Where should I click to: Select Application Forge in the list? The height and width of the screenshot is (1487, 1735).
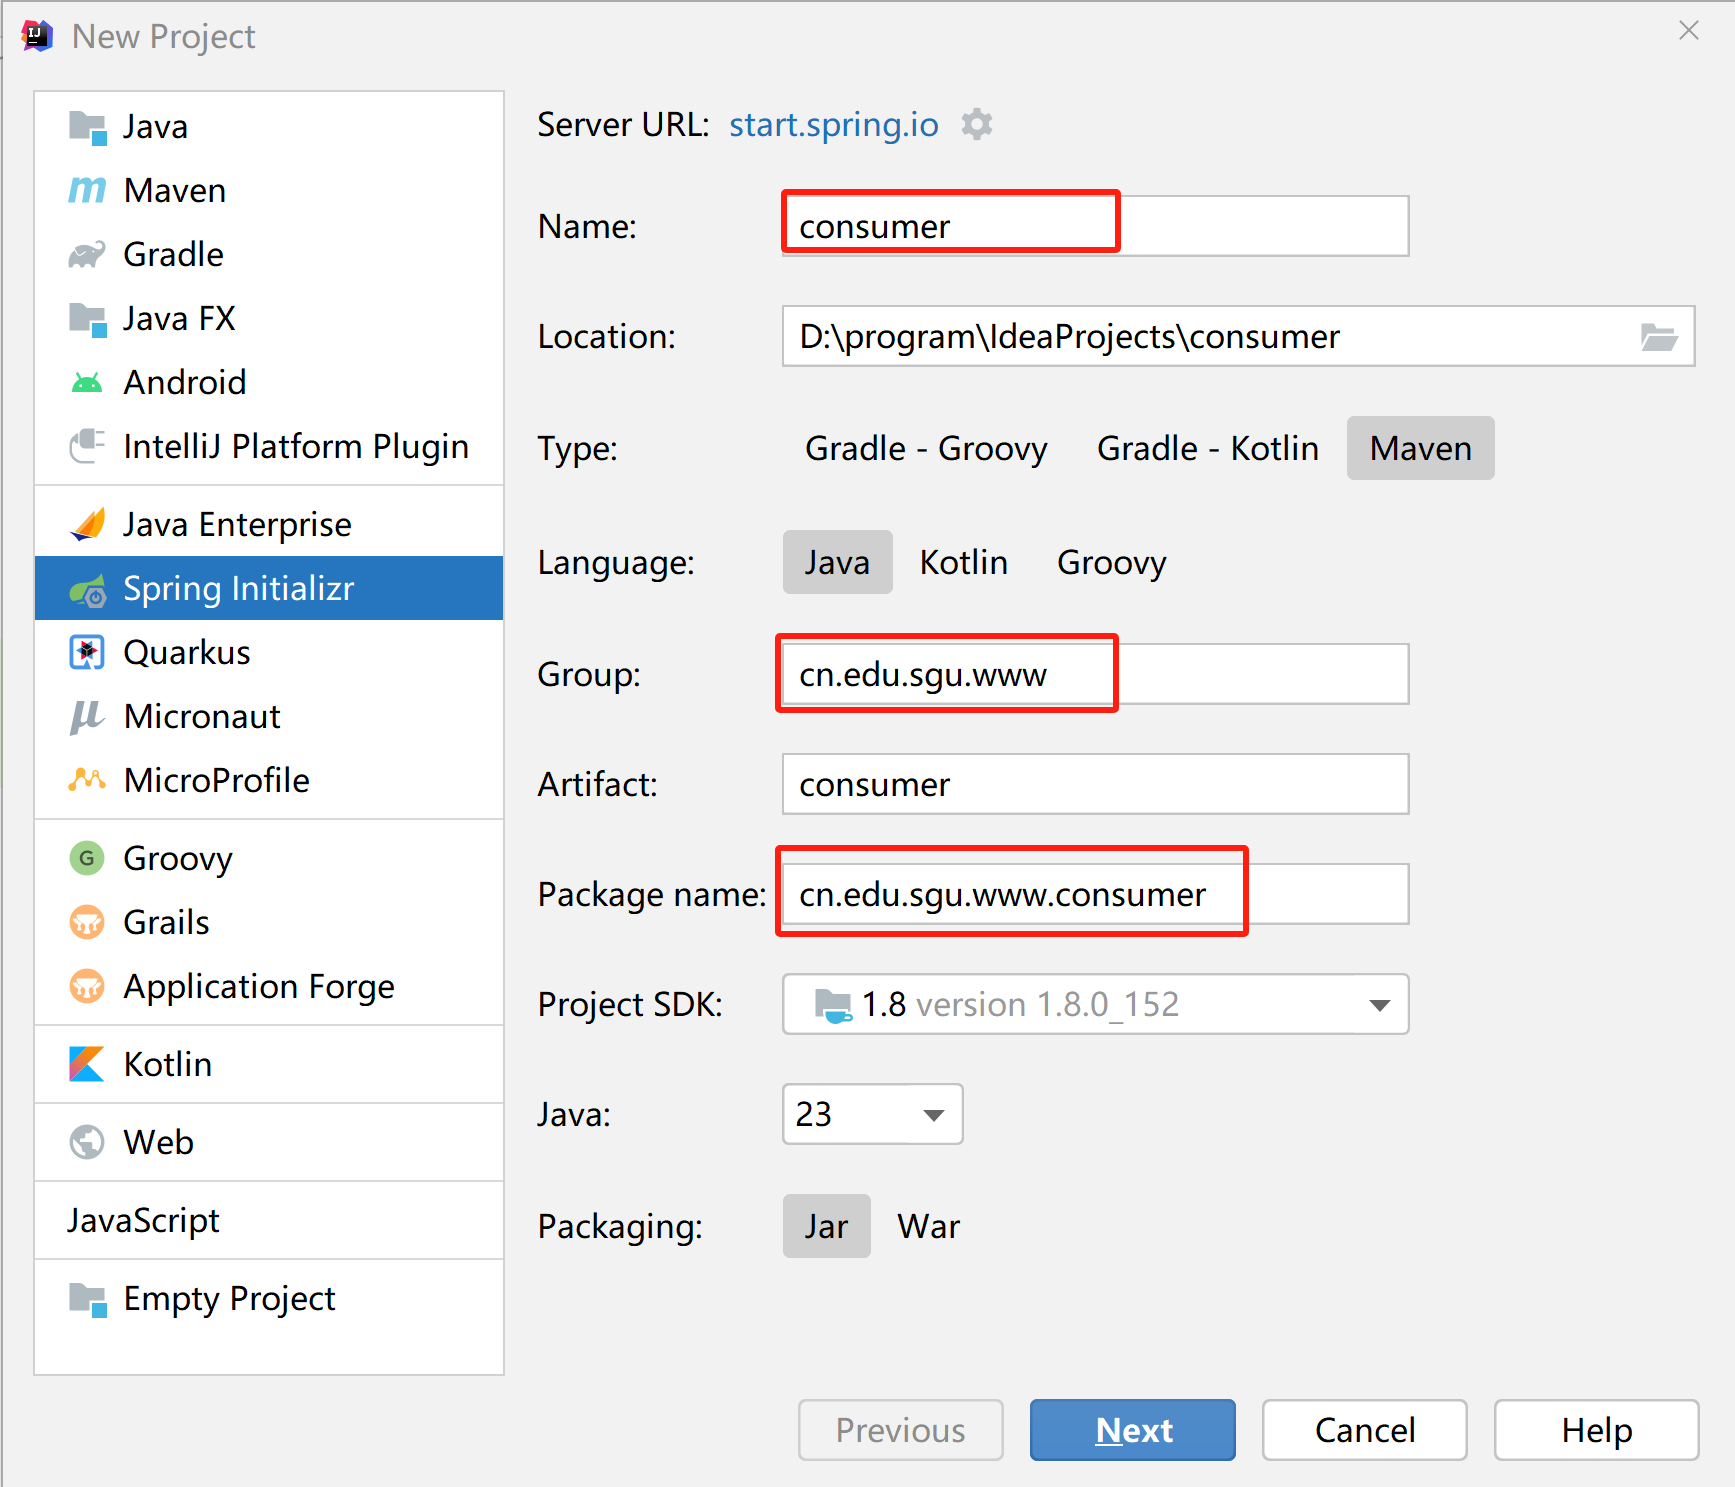269,986
